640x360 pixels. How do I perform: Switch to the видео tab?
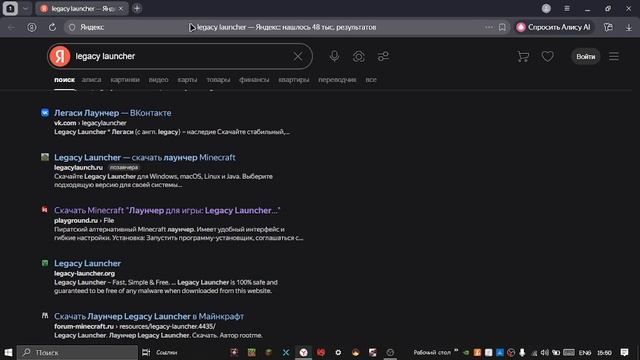click(x=158, y=80)
